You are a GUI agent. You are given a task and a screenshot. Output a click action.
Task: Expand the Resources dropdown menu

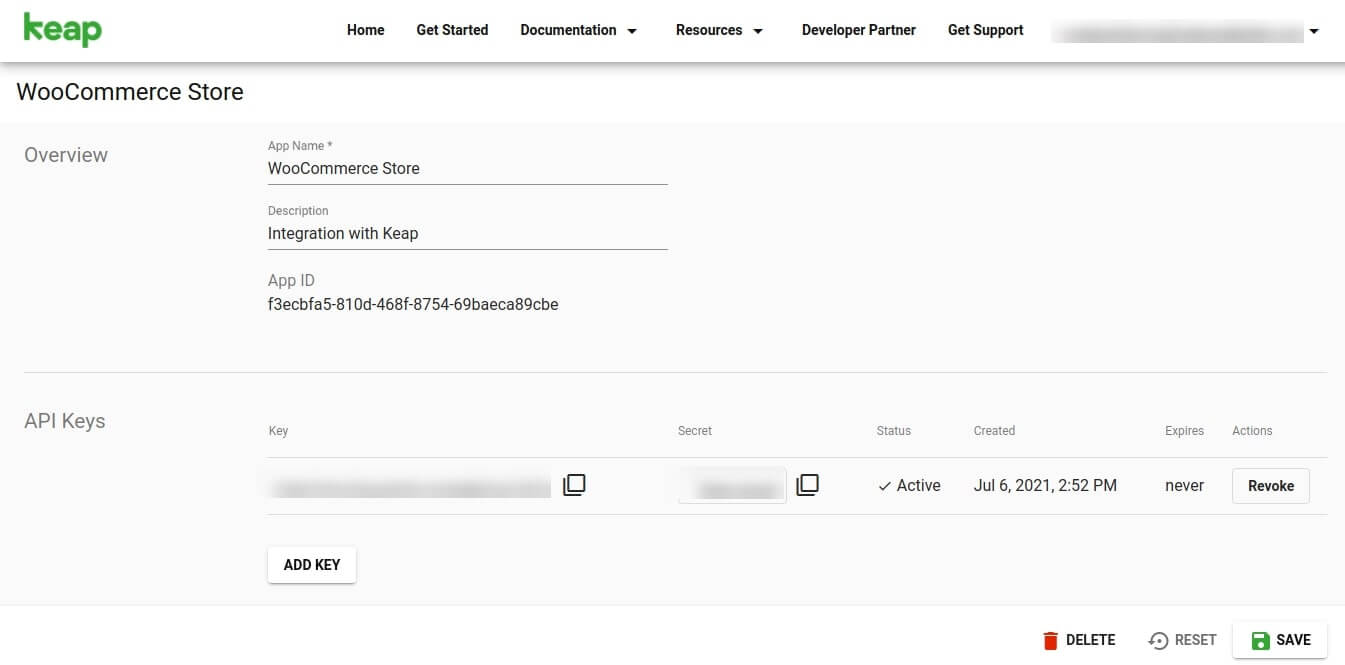point(719,30)
